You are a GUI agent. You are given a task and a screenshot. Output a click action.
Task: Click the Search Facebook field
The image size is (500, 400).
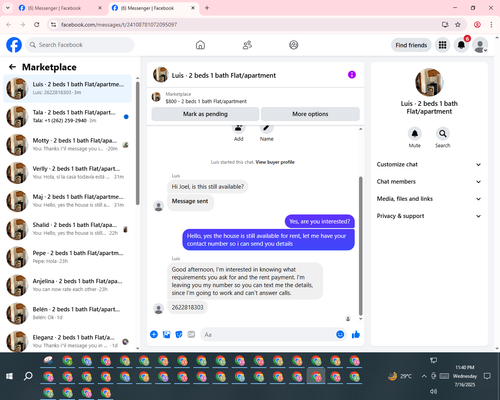tap(80, 45)
